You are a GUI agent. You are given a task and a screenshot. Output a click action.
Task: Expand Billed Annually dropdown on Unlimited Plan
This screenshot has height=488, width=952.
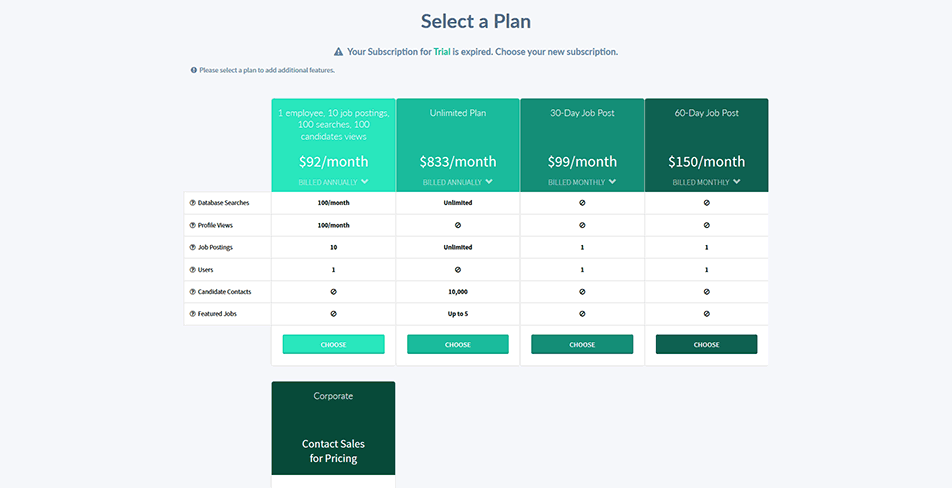pos(458,182)
